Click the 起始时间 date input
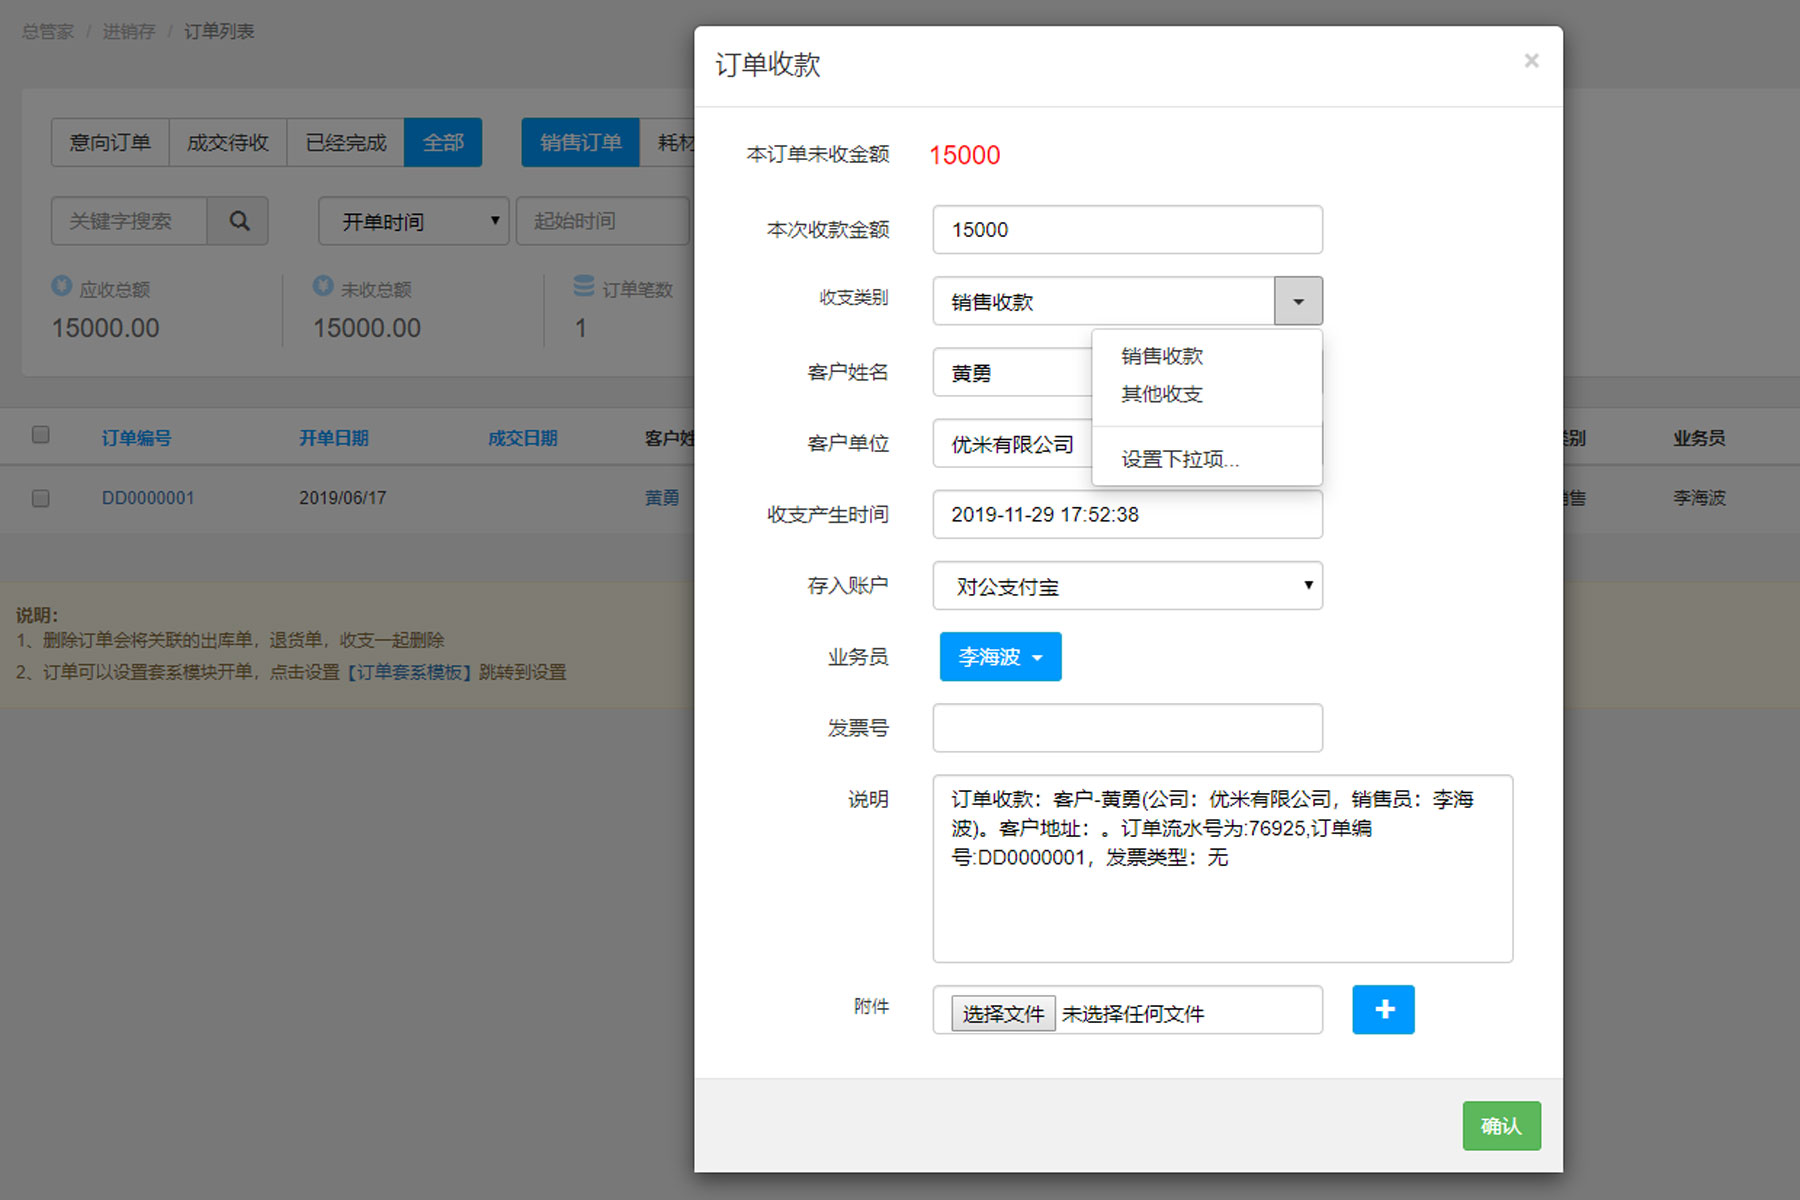 [x=603, y=221]
